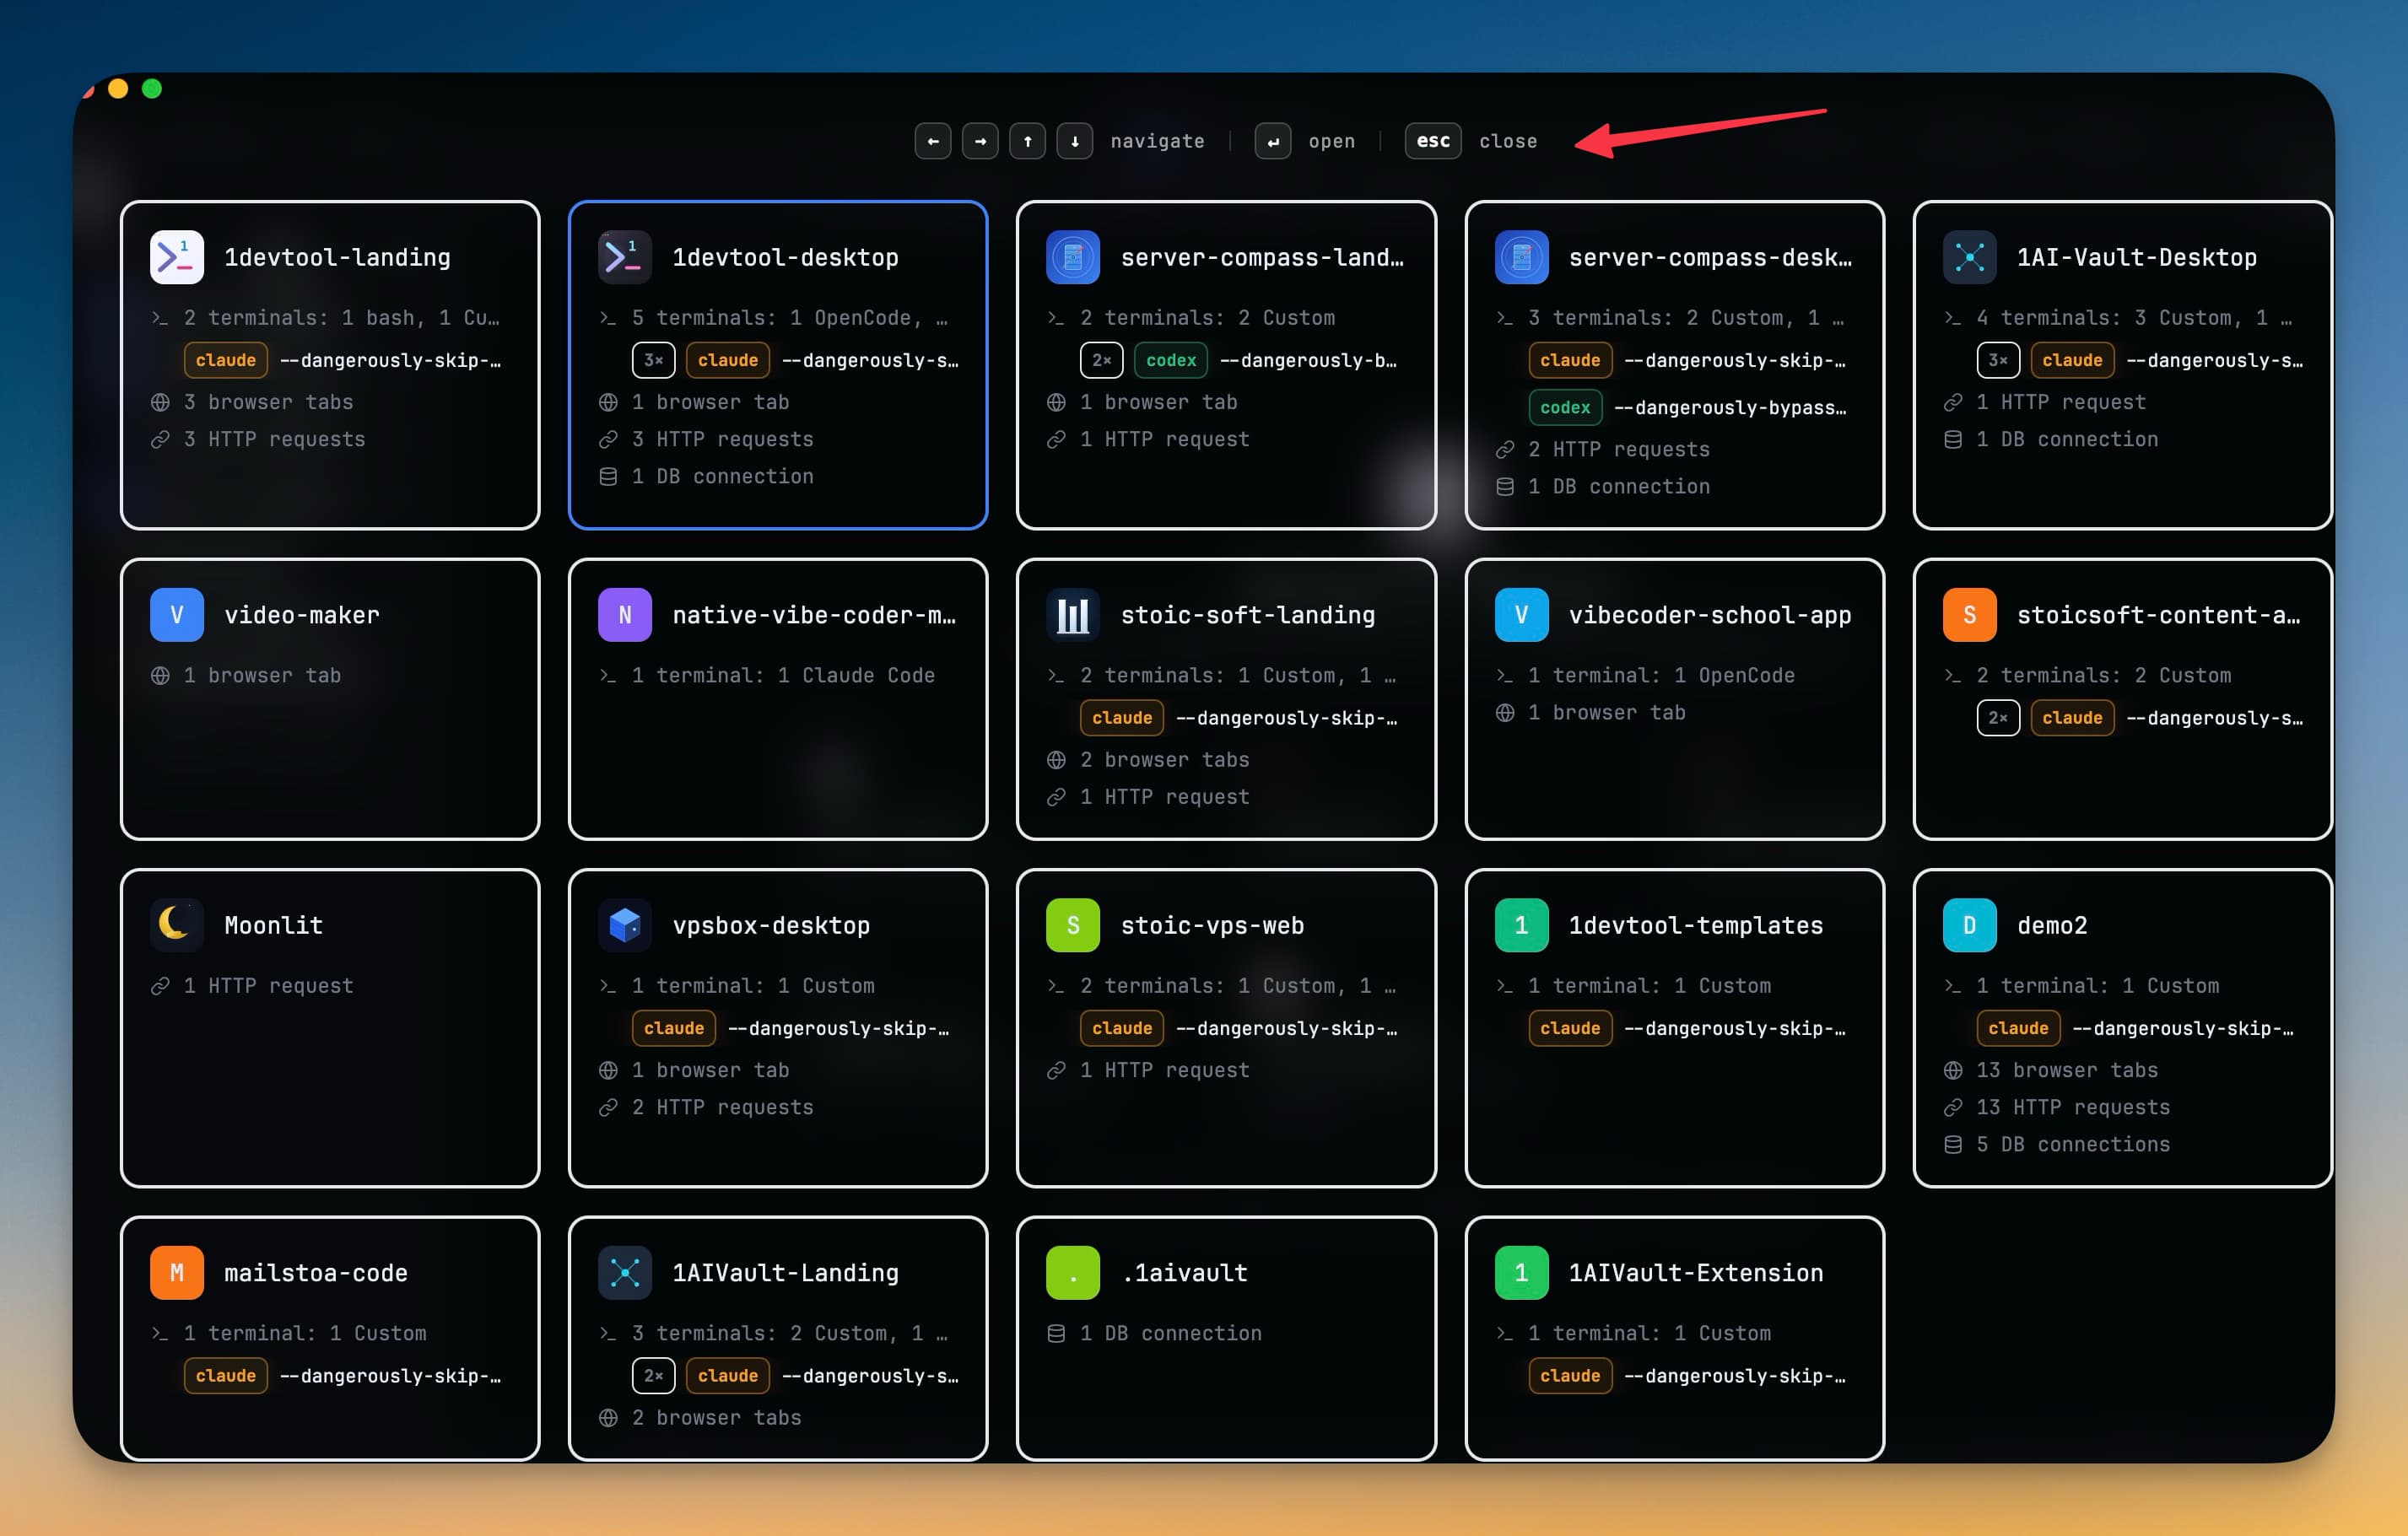Screen dimensions: 2408x1536
Task: Open the 1devtool-landing project title
Action: tap(337, 257)
